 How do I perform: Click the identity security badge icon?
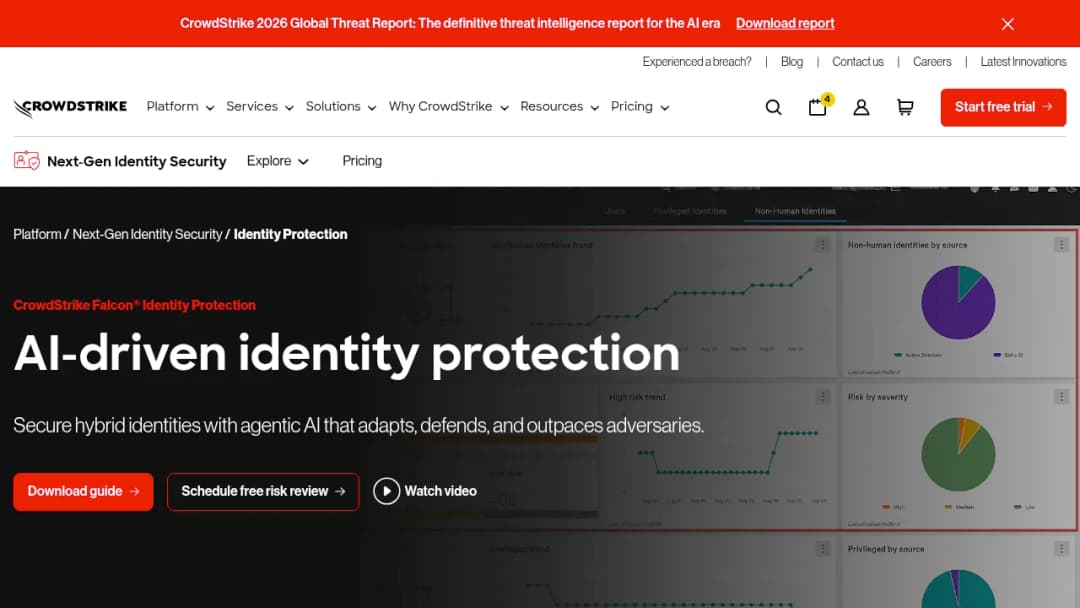(x=26, y=160)
